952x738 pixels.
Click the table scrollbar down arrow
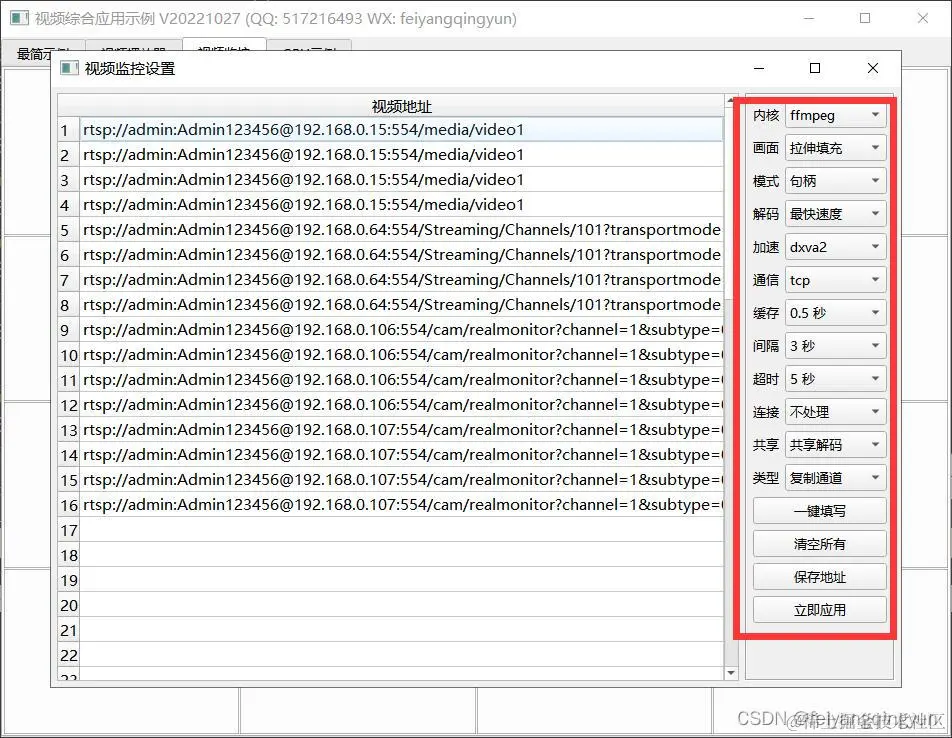click(731, 673)
